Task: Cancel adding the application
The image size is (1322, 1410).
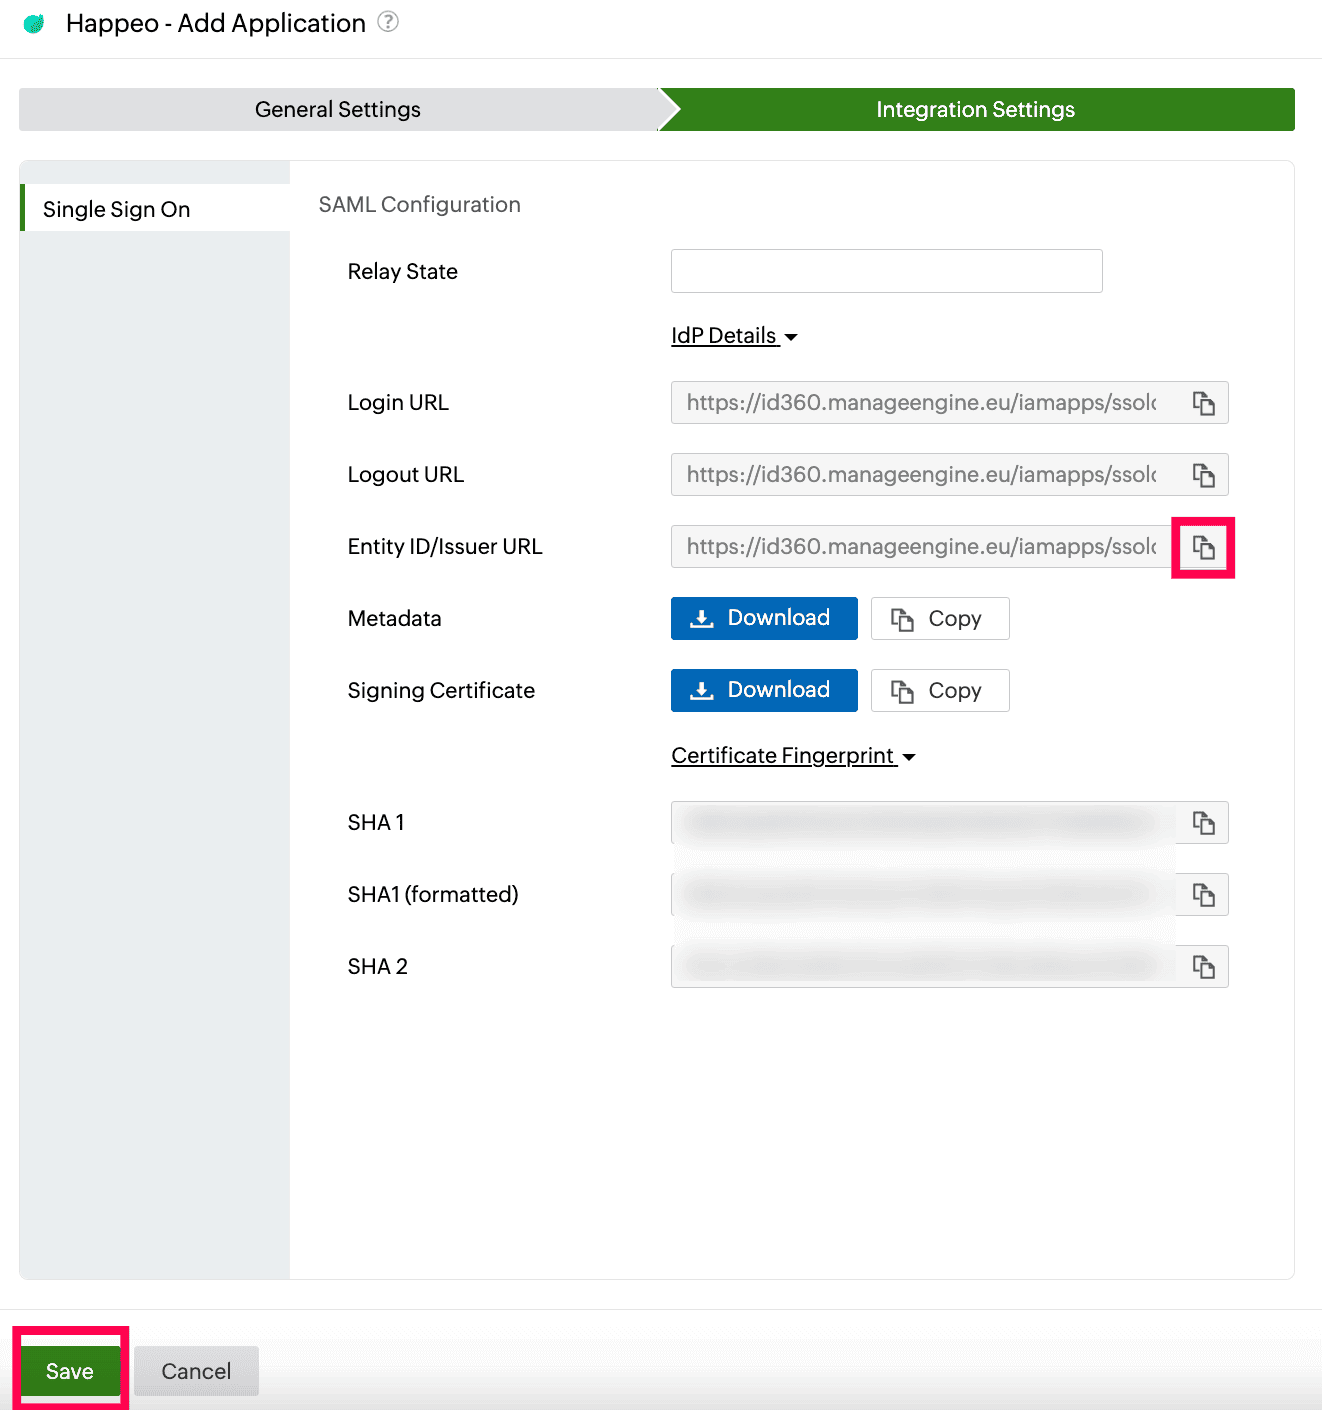Action: [196, 1371]
